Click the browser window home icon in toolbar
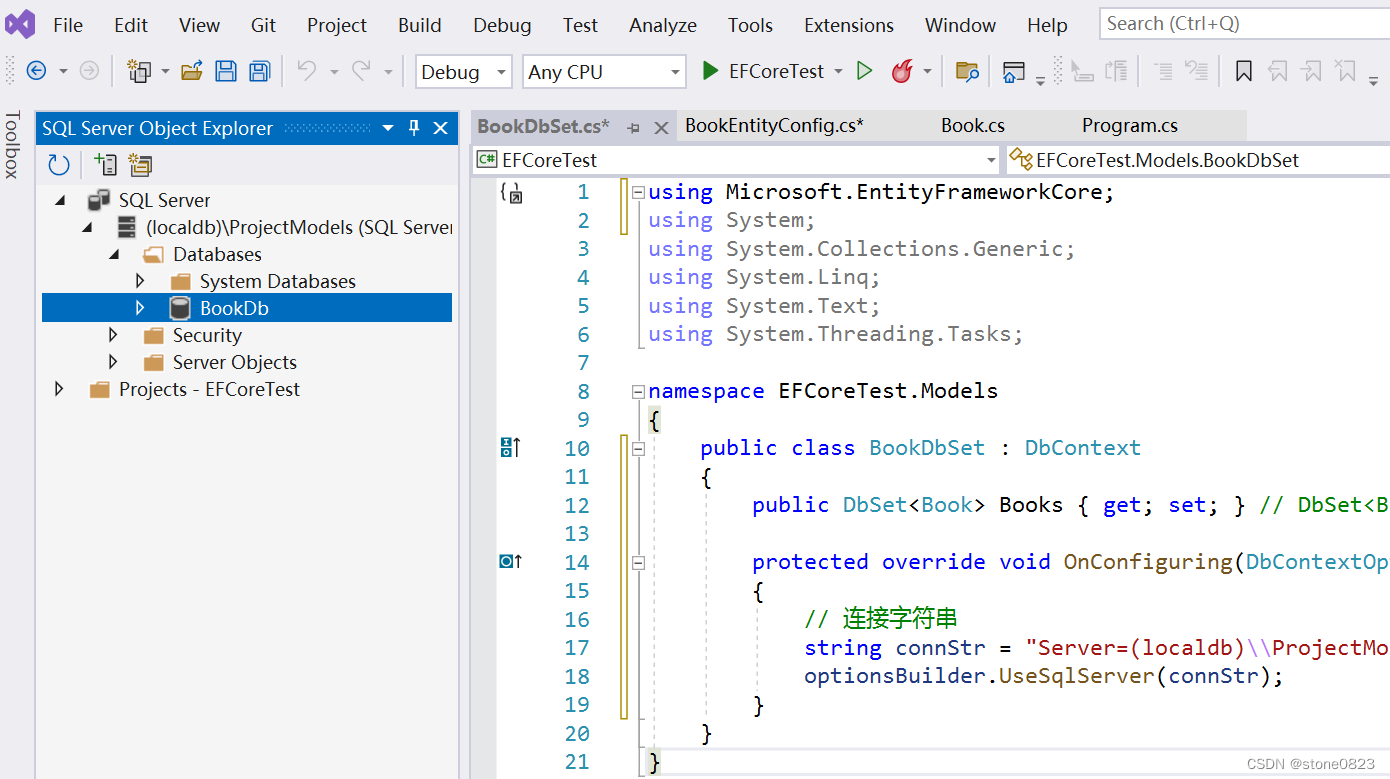This screenshot has width=1390, height=779. point(1014,71)
